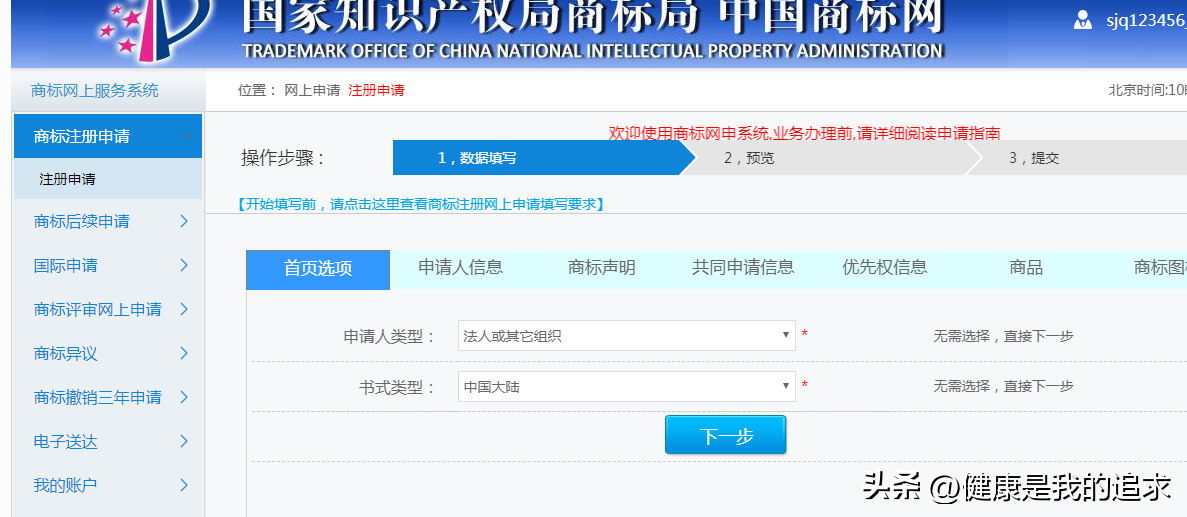Expand the 我的账户 chevron arrow
The height and width of the screenshot is (517, 1187).
pos(184,485)
